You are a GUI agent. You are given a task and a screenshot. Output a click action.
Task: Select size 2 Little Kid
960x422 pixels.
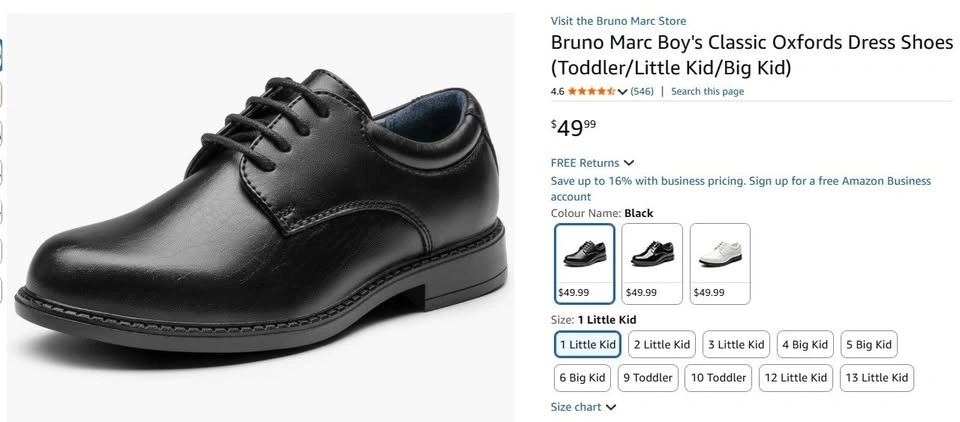[662, 345]
